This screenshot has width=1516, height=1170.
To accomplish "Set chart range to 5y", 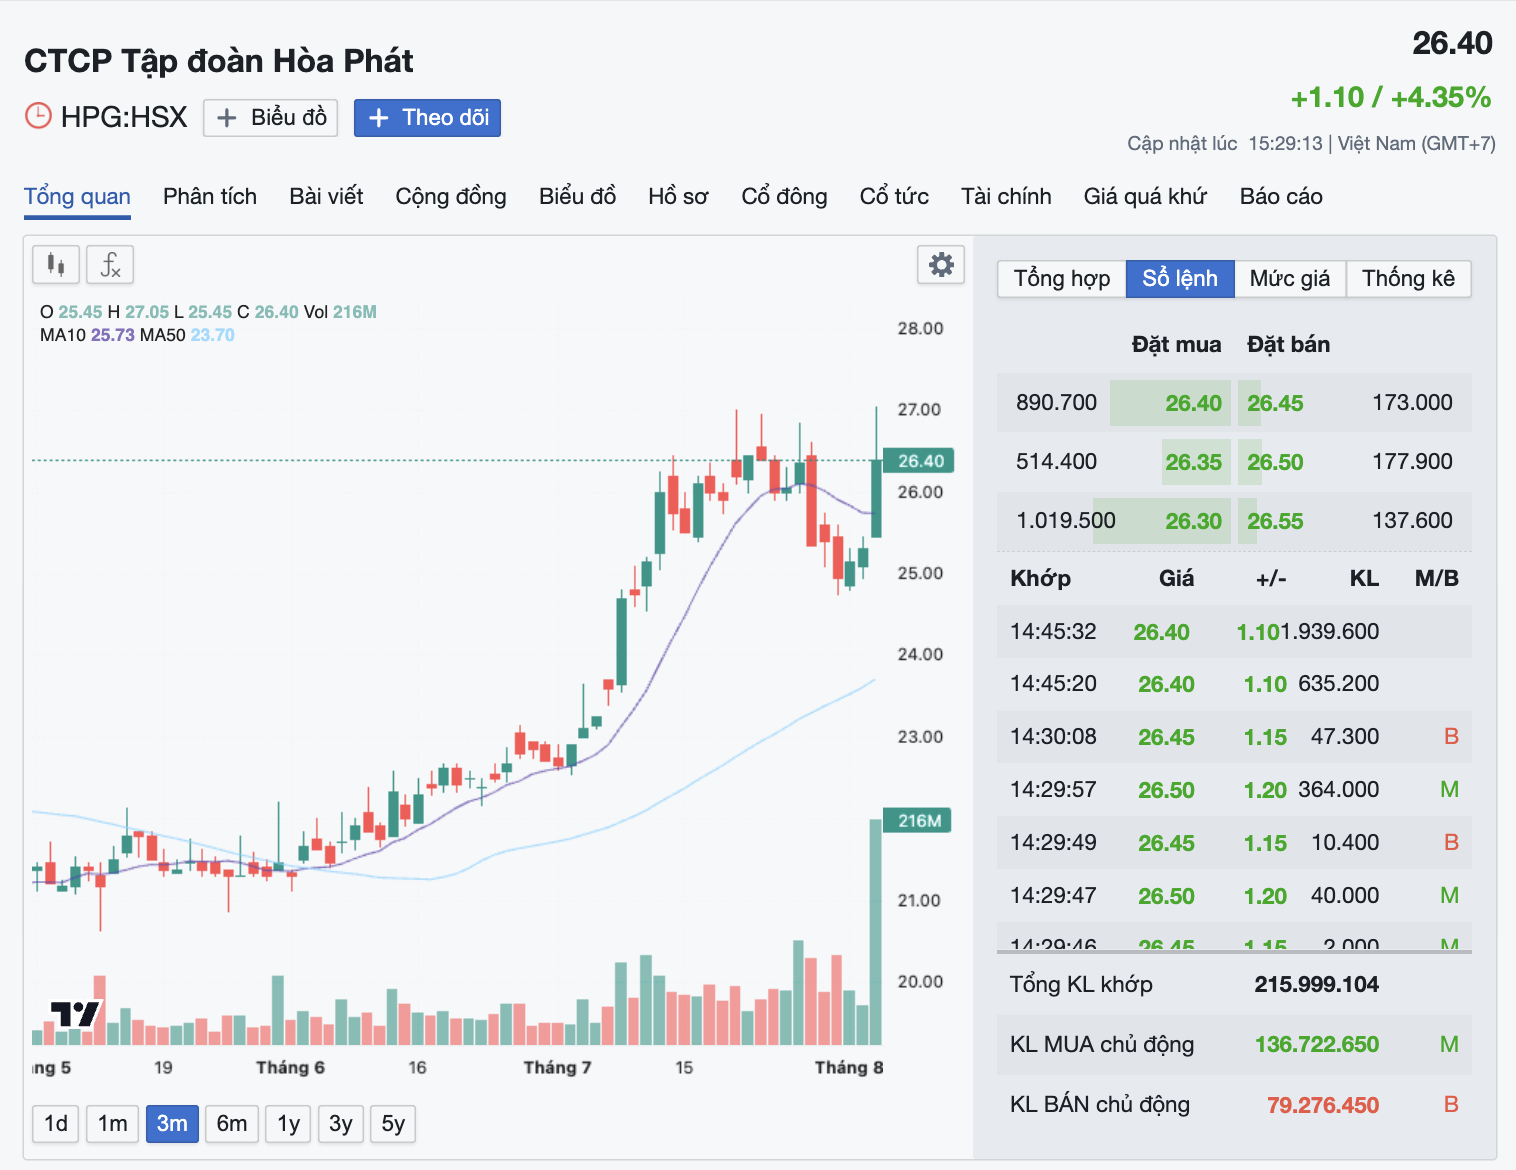I will pyautogui.click(x=393, y=1124).
